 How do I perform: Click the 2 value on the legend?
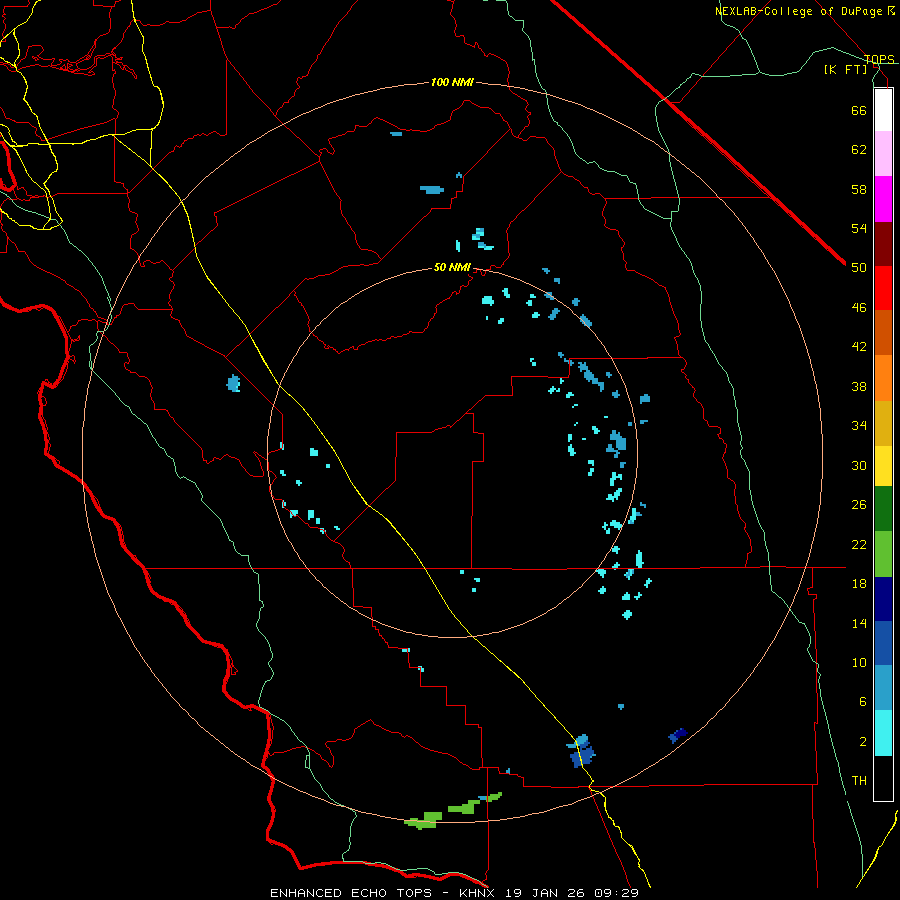coord(862,742)
